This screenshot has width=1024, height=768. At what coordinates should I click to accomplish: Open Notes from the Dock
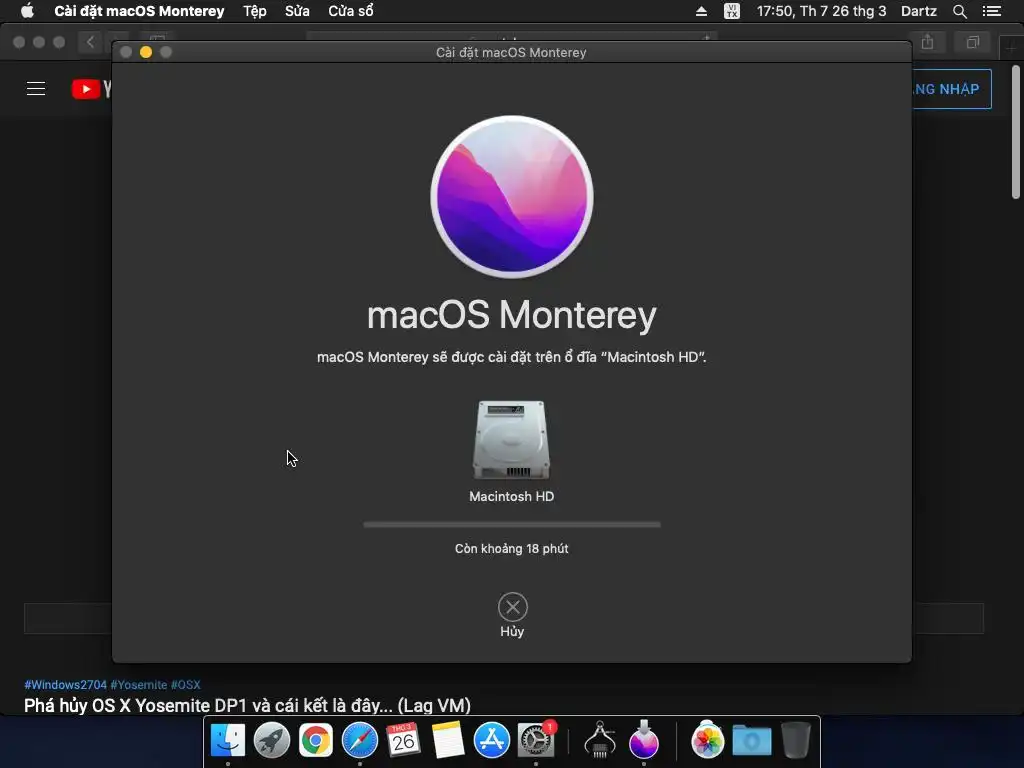448,740
